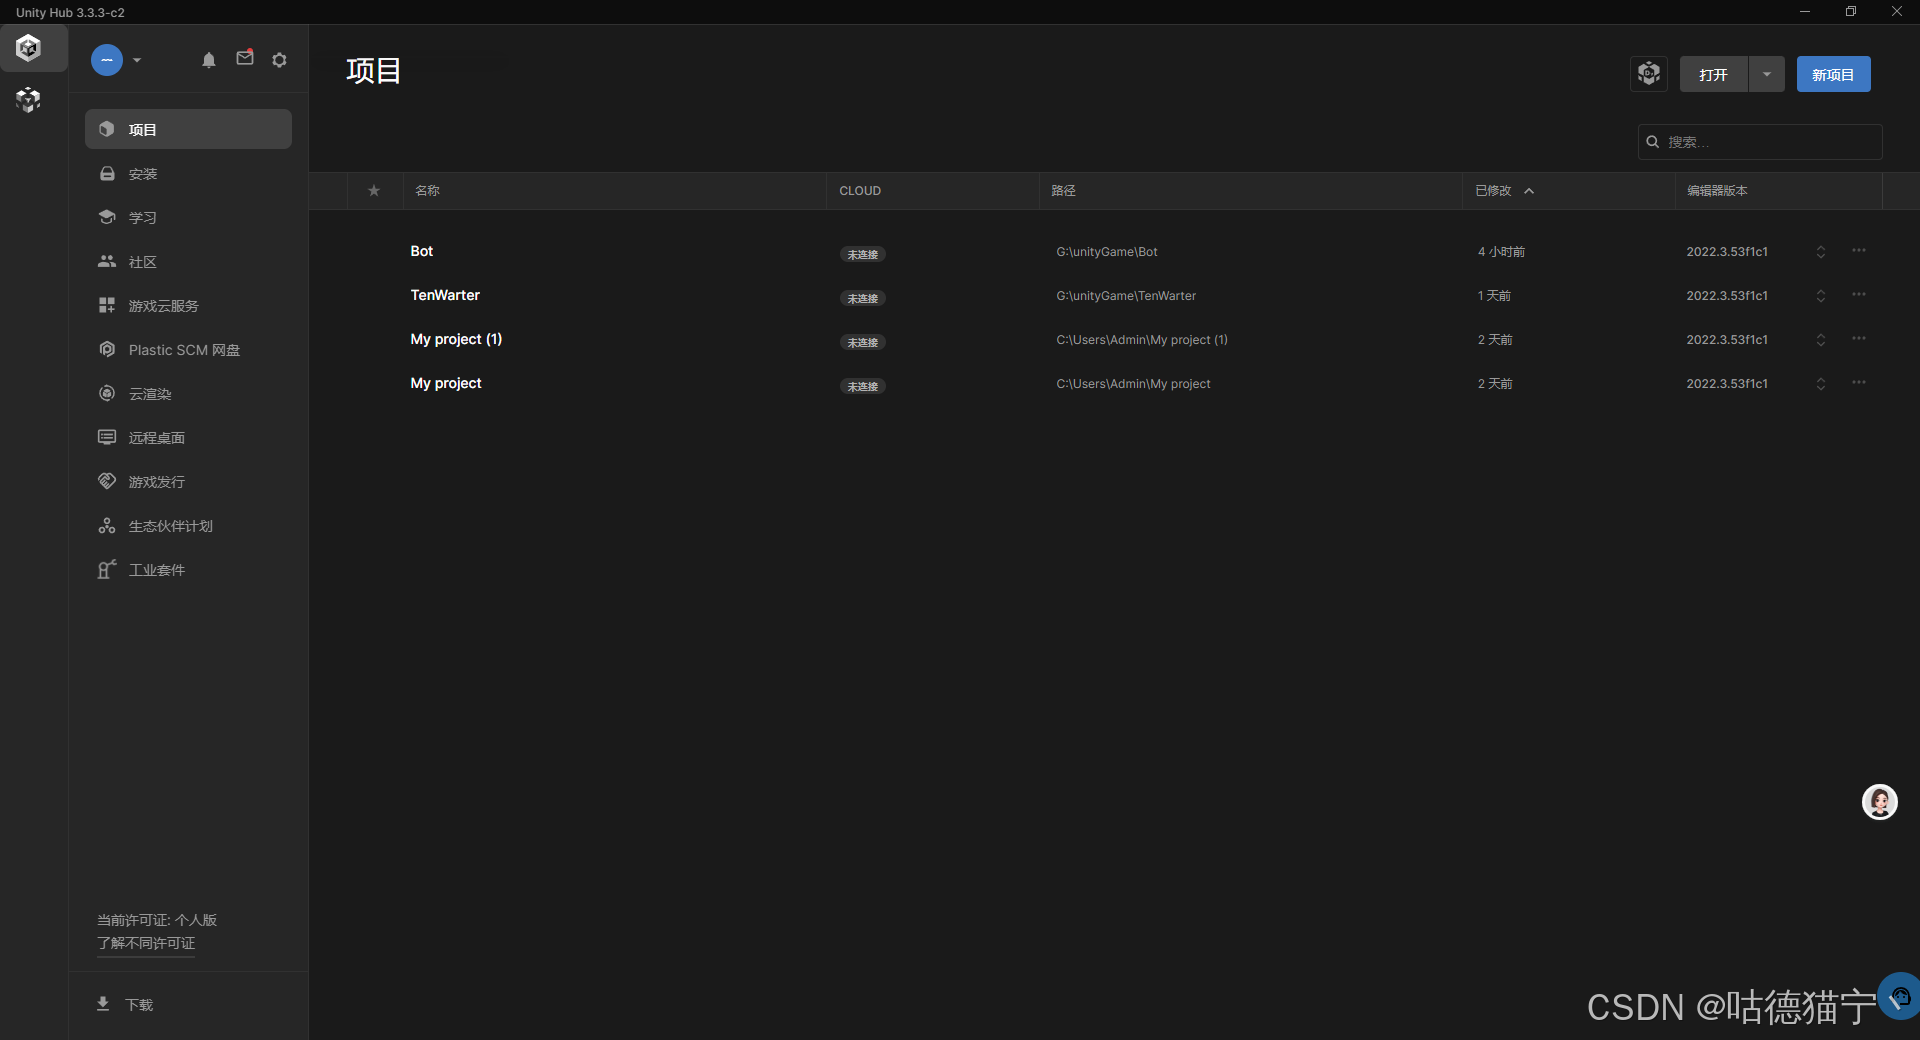This screenshot has width=1920, height=1040.
Task: Create a project with 新项目 button
Action: point(1834,74)
